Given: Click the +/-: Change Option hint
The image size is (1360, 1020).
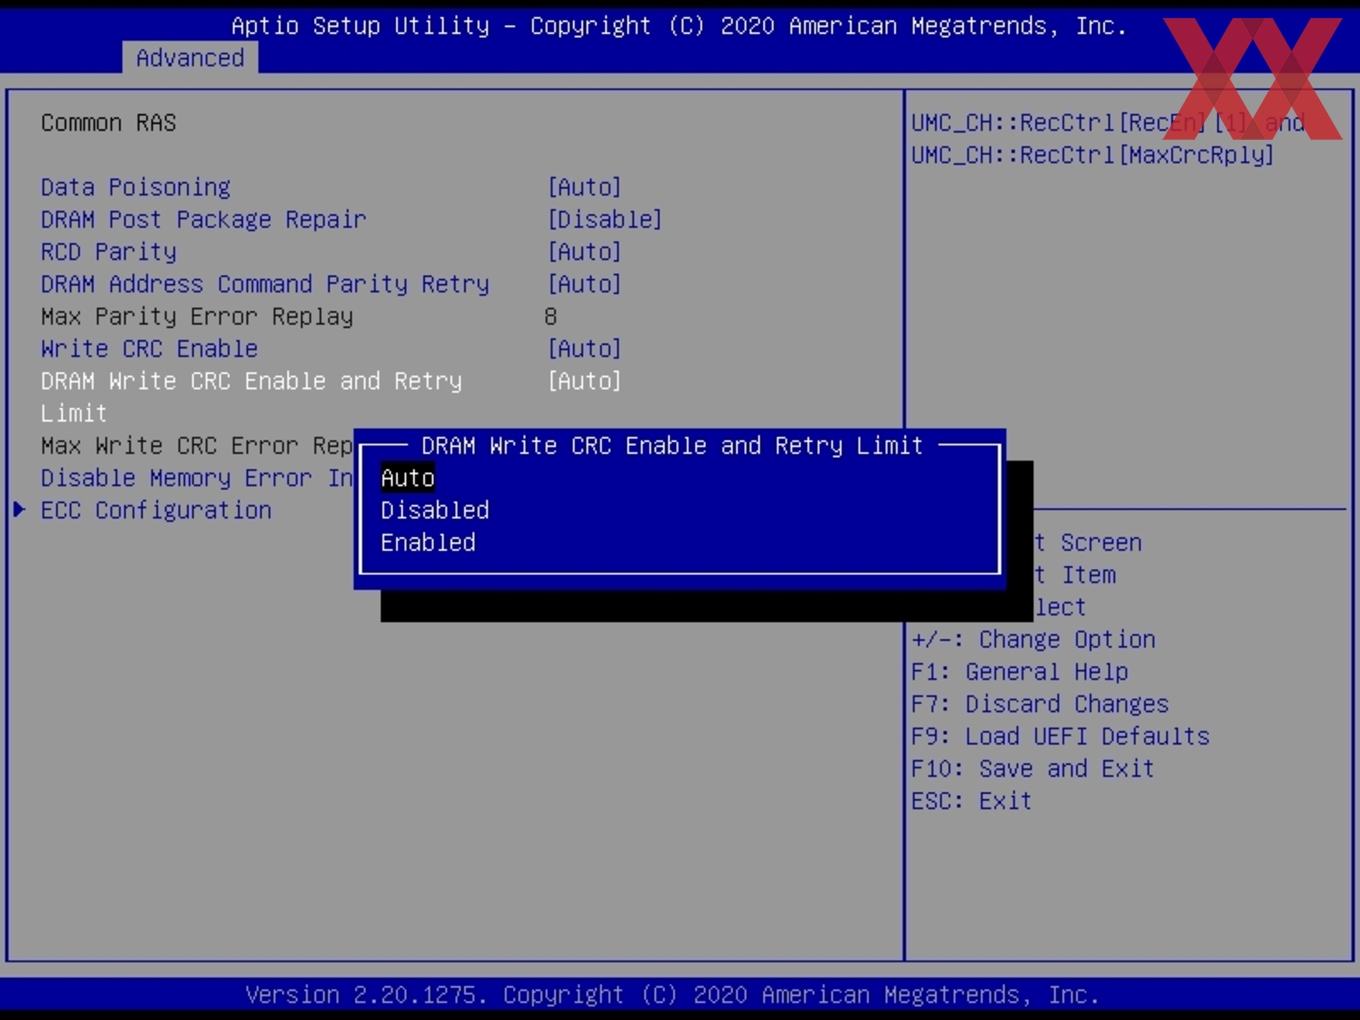Looking at the screenshot, I should tap(1033, 639).
